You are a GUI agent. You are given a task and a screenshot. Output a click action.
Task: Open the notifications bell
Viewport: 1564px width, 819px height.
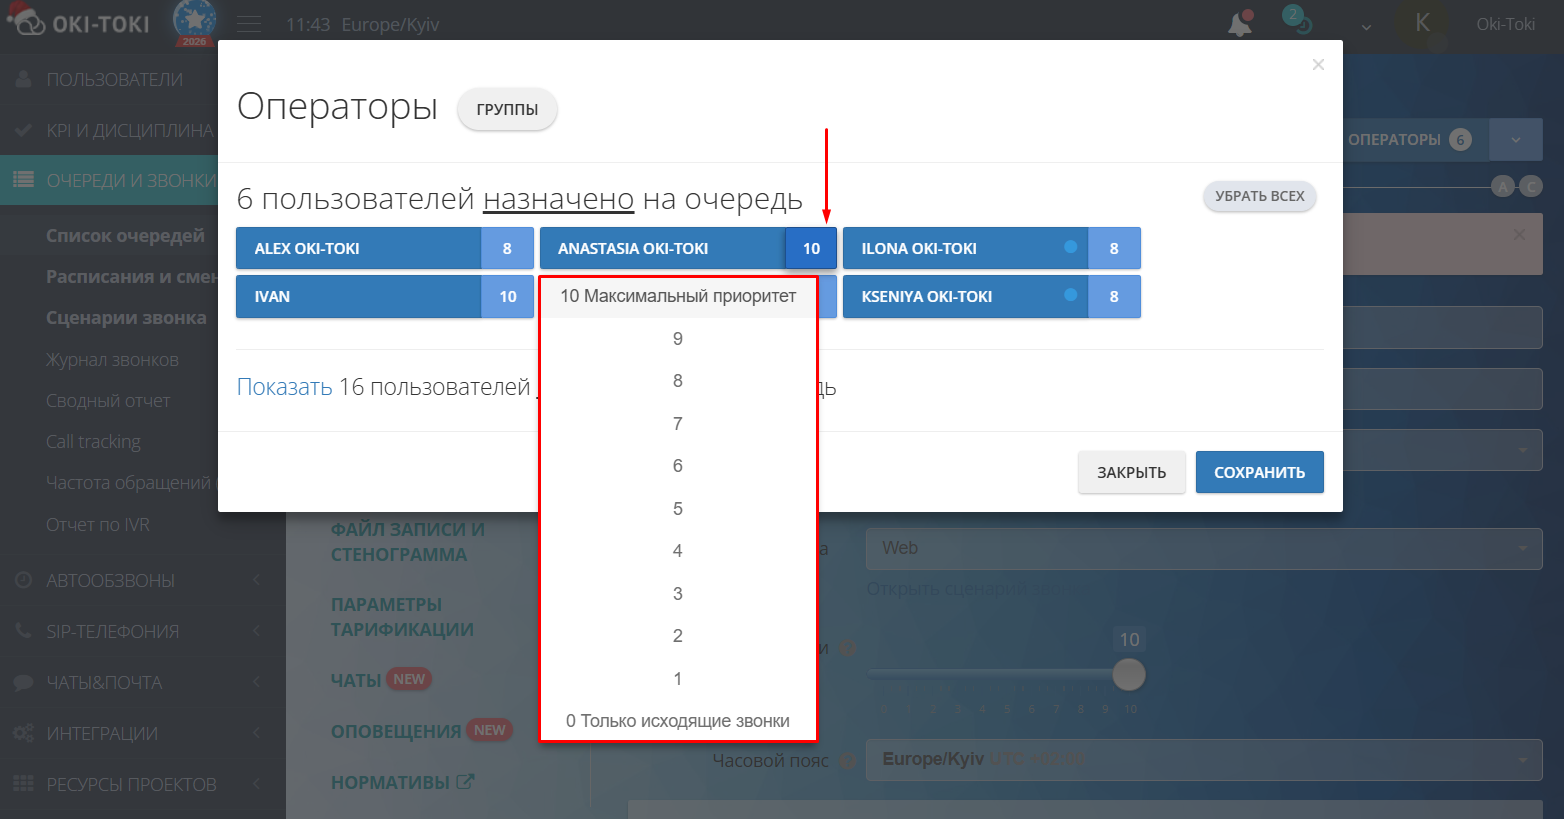[1238, 22]
